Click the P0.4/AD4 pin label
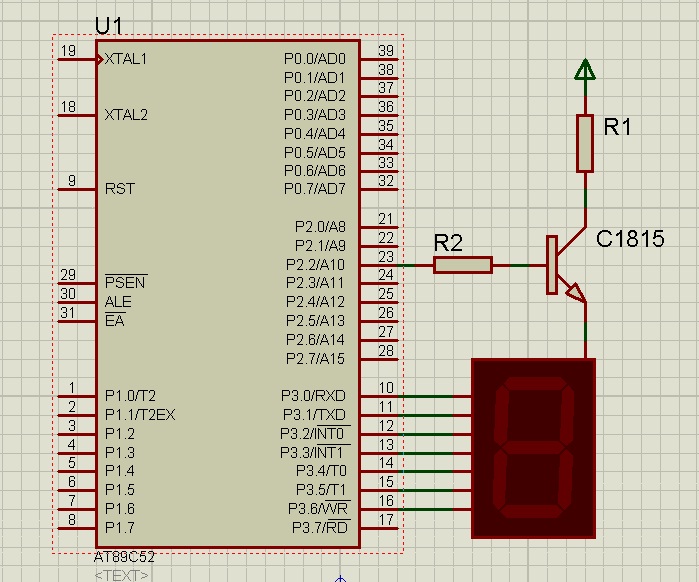The height and width of the screenshot is (582, 699). 315,134
